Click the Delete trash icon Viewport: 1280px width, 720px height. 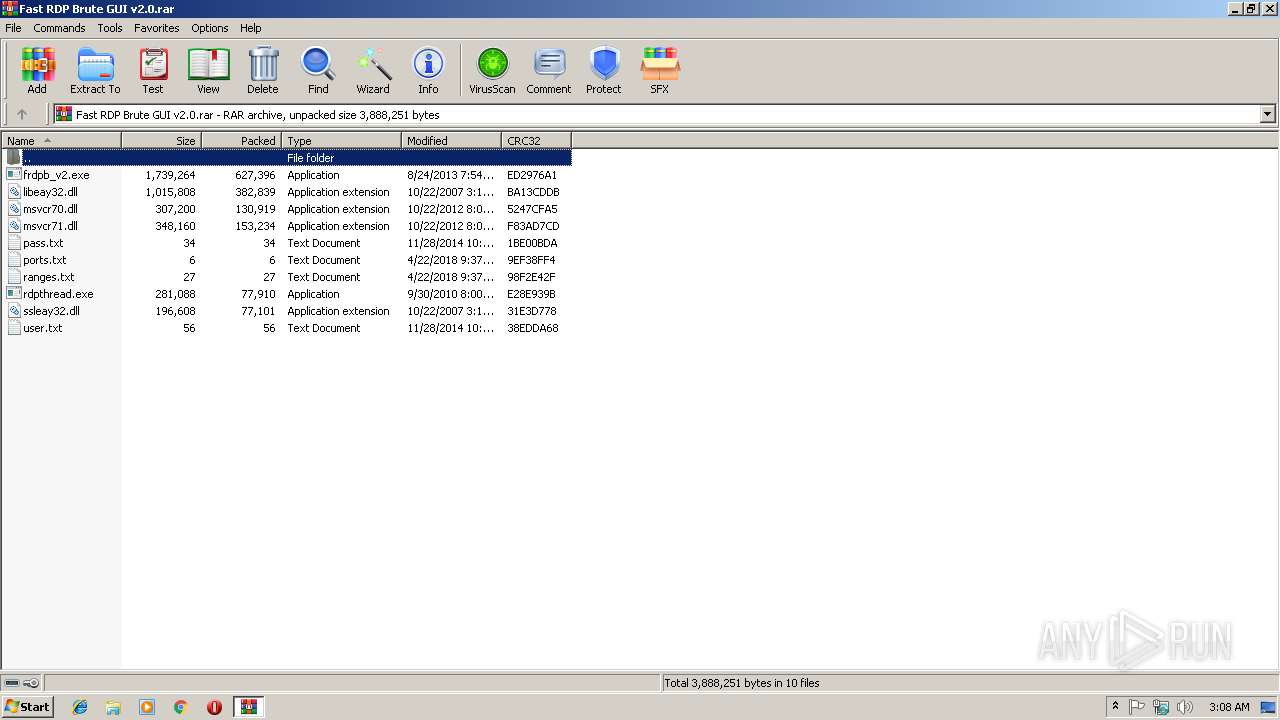pos(263,70)
